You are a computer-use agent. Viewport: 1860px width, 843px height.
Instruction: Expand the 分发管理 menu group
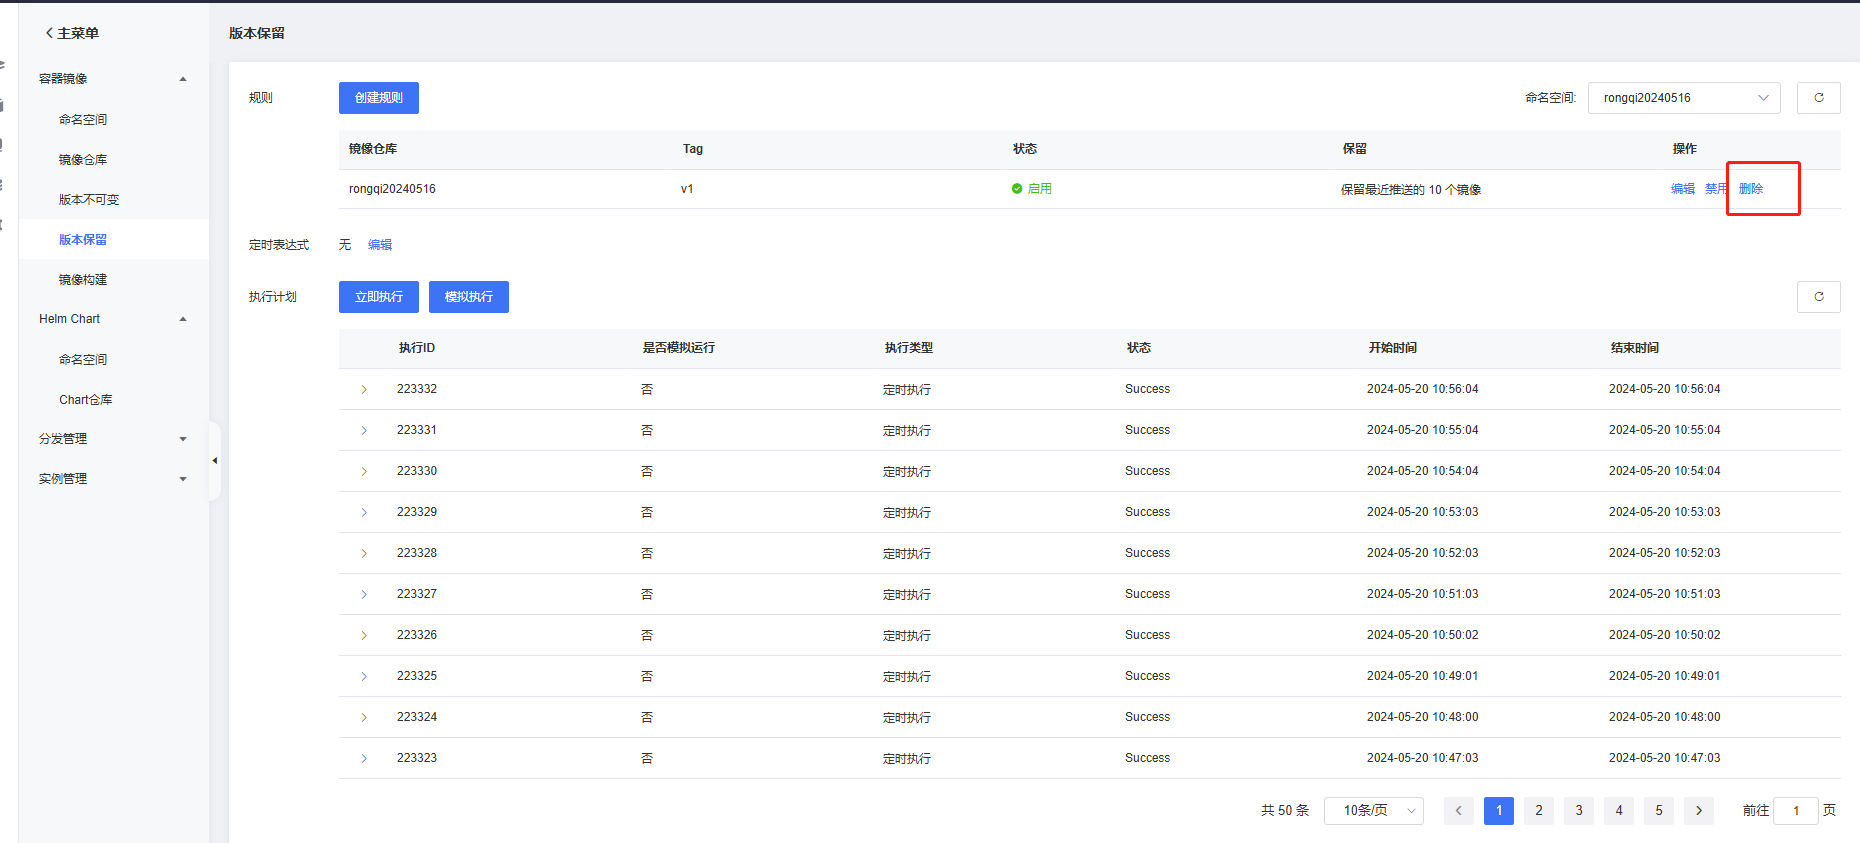click(x=183, y=439)
